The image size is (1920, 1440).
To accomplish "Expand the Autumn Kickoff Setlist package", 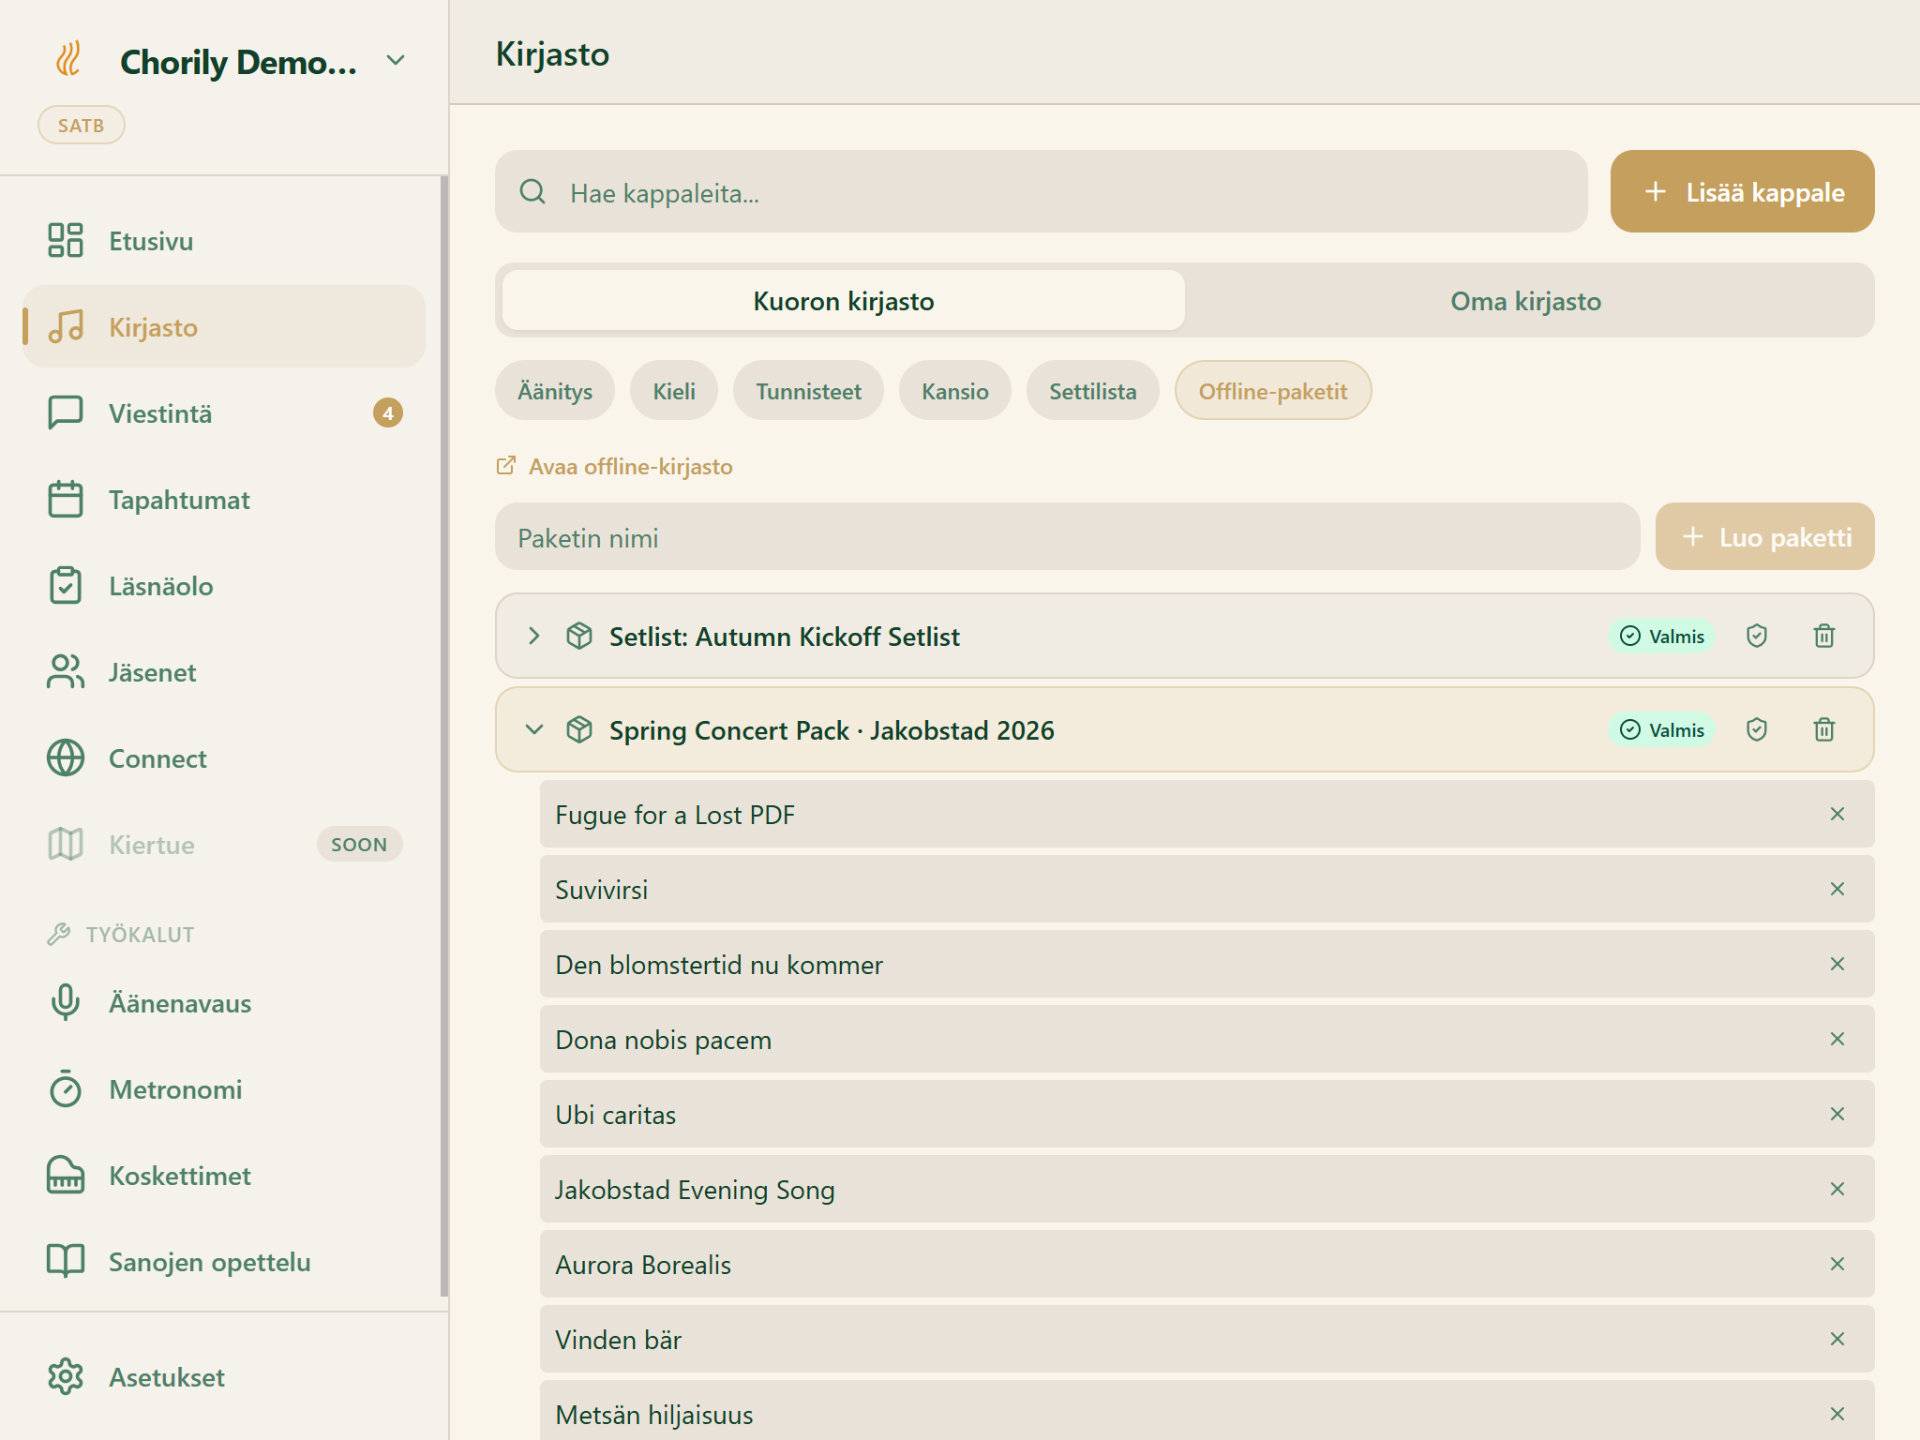I will (x=534, y=636).
